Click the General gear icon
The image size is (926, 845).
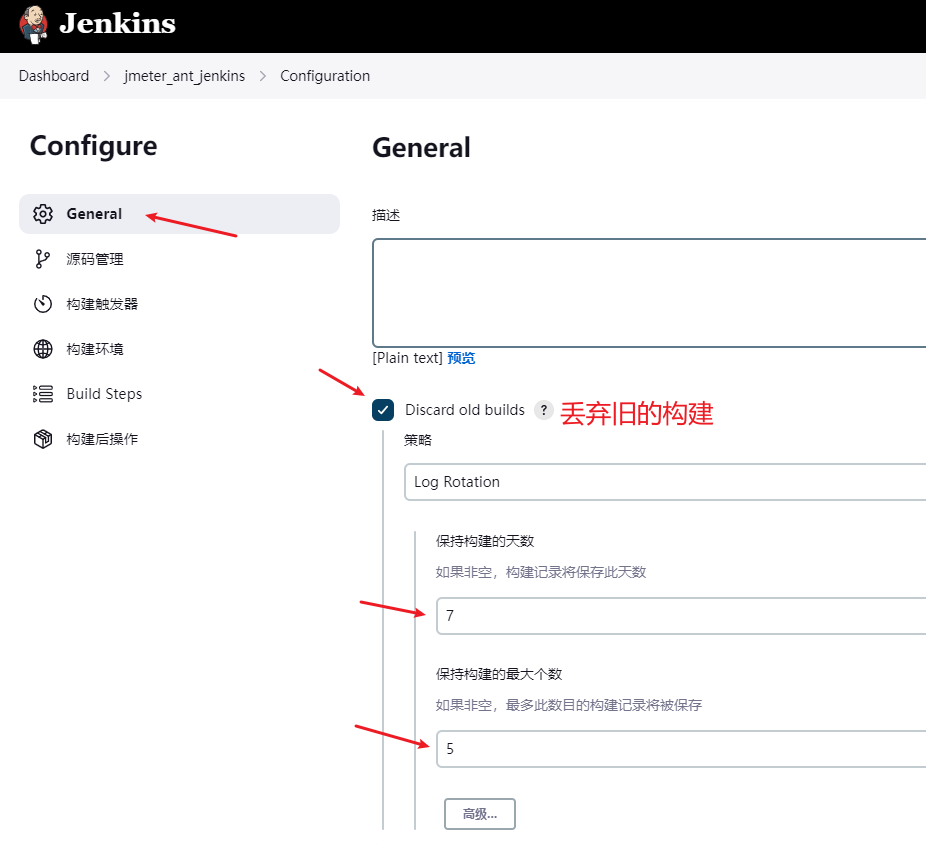point(43,214)
